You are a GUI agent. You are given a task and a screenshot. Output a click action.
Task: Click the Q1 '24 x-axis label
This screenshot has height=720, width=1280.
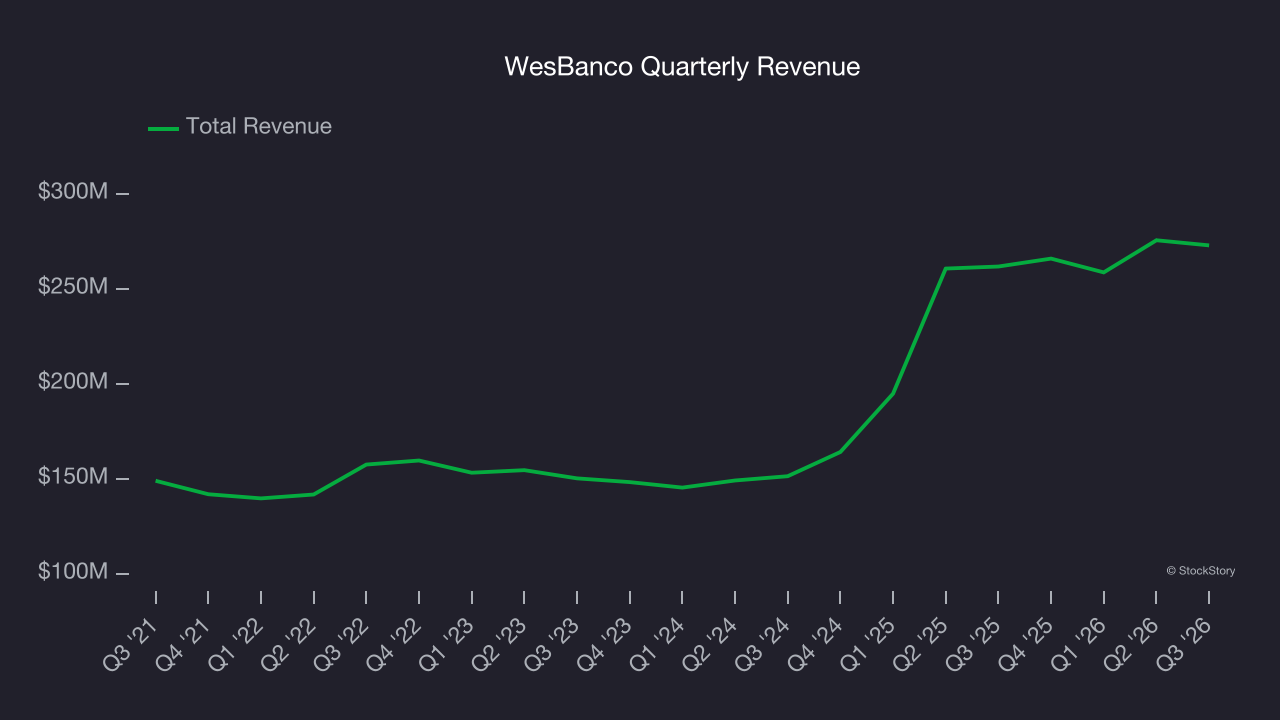tap(657, 644)
